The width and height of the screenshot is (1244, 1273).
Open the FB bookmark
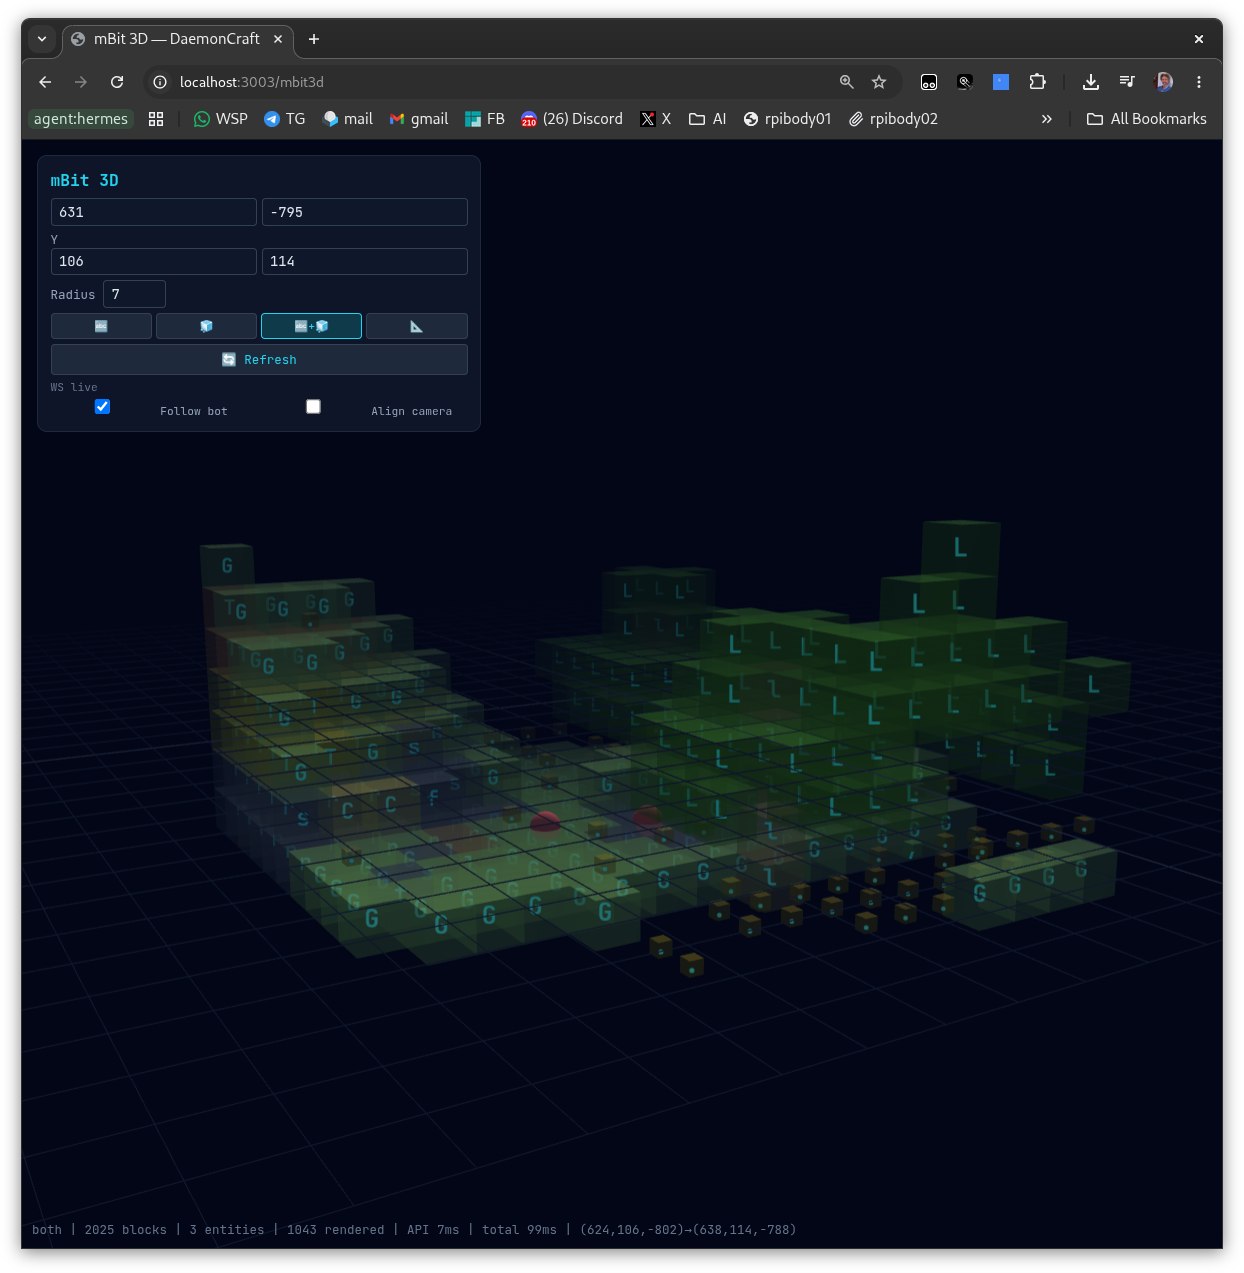[485, 119]
